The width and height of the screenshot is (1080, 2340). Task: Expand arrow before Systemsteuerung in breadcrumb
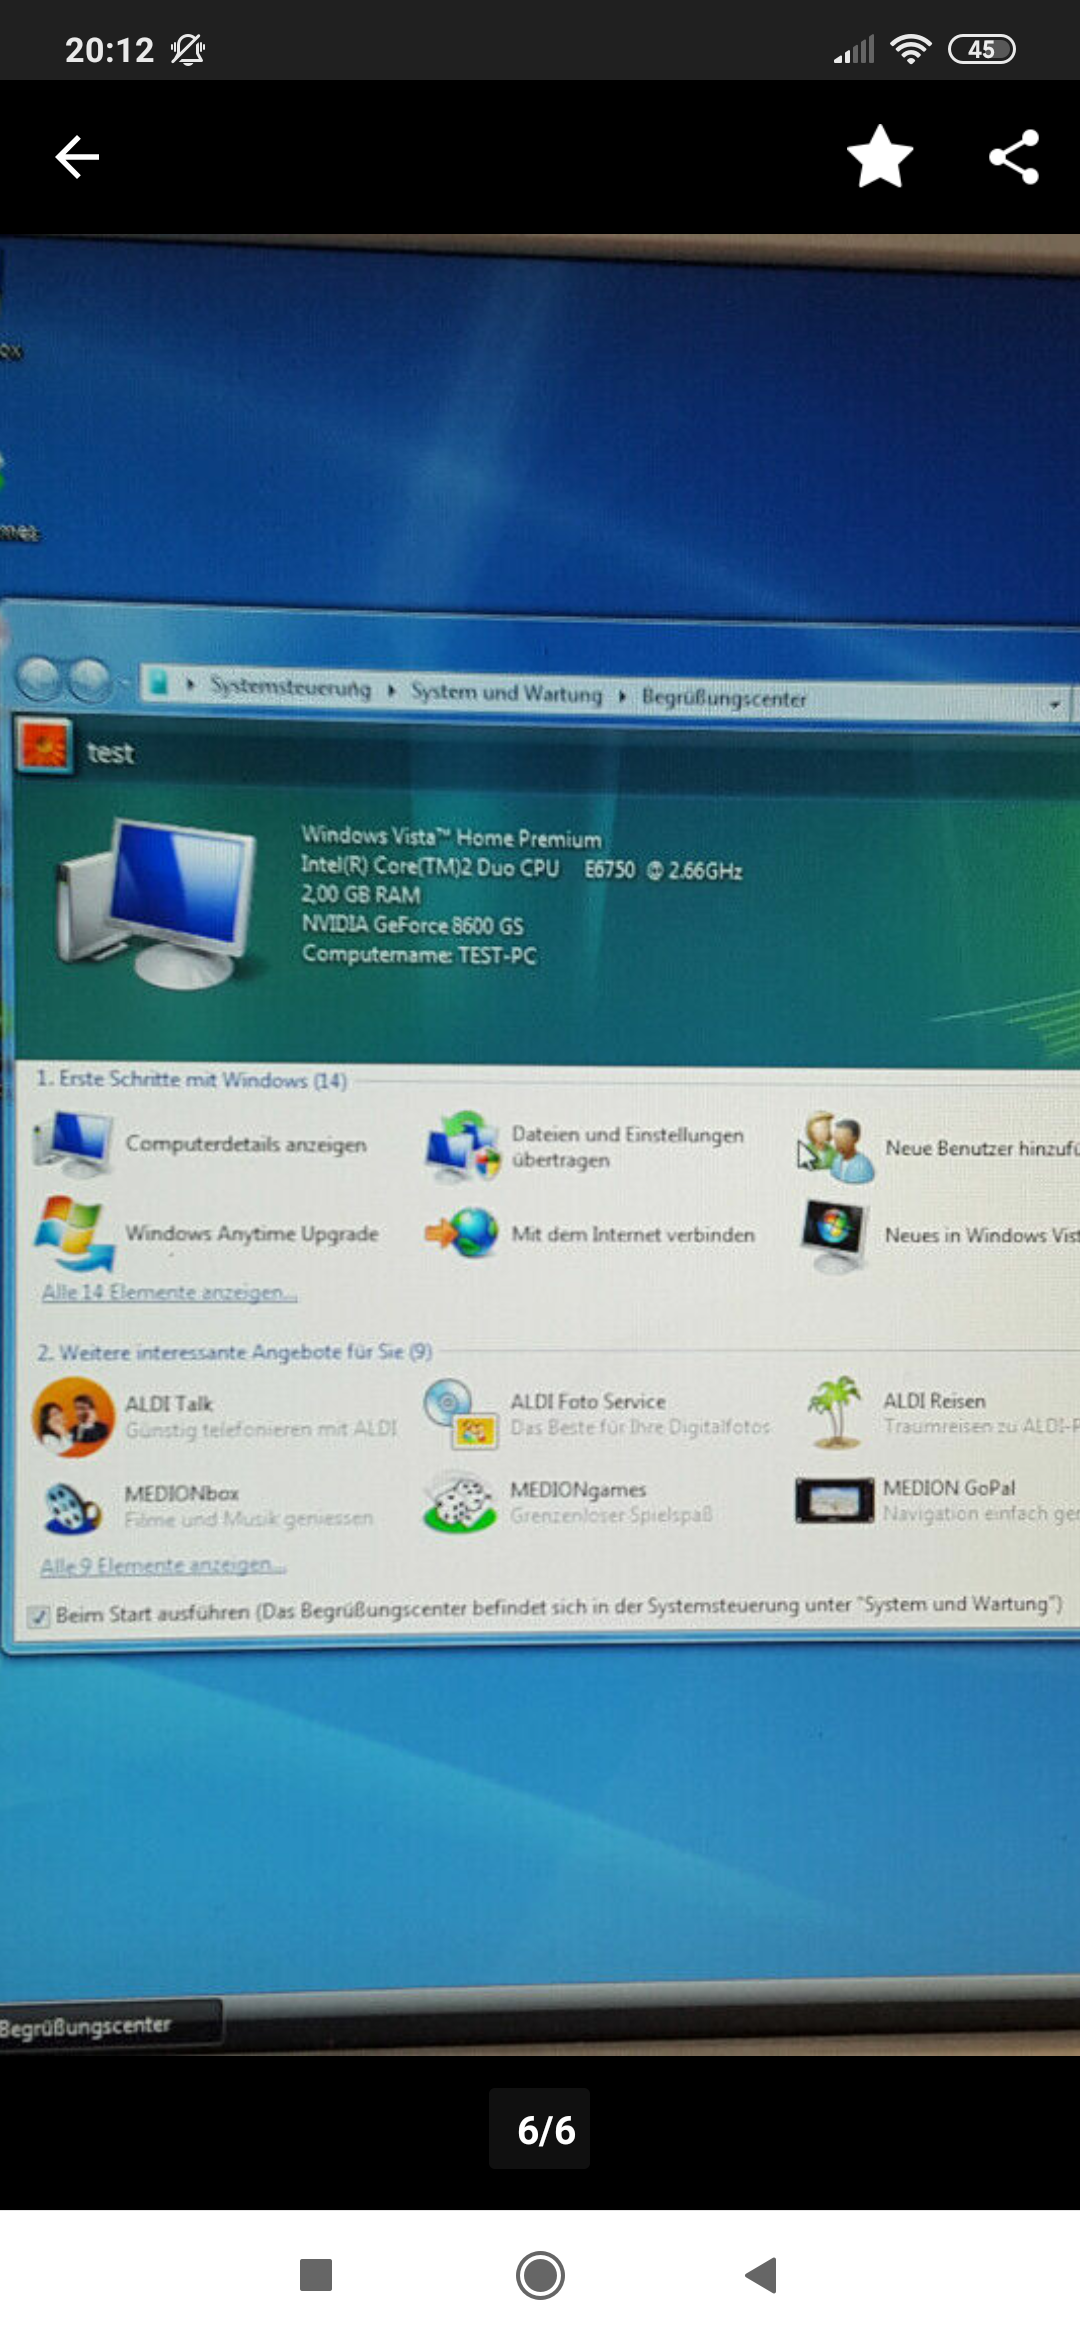(191, 685)
